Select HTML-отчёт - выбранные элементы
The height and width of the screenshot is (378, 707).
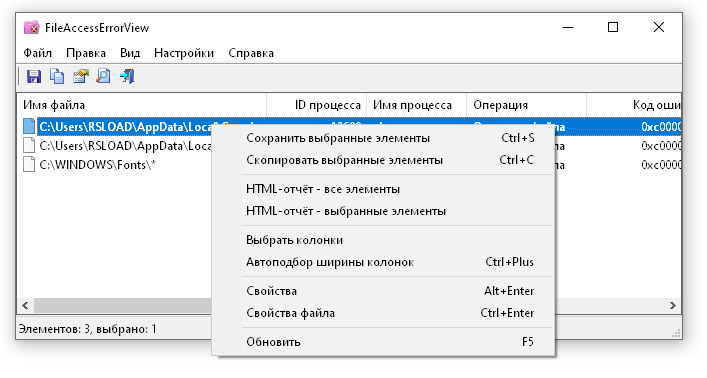coord(384,211)
